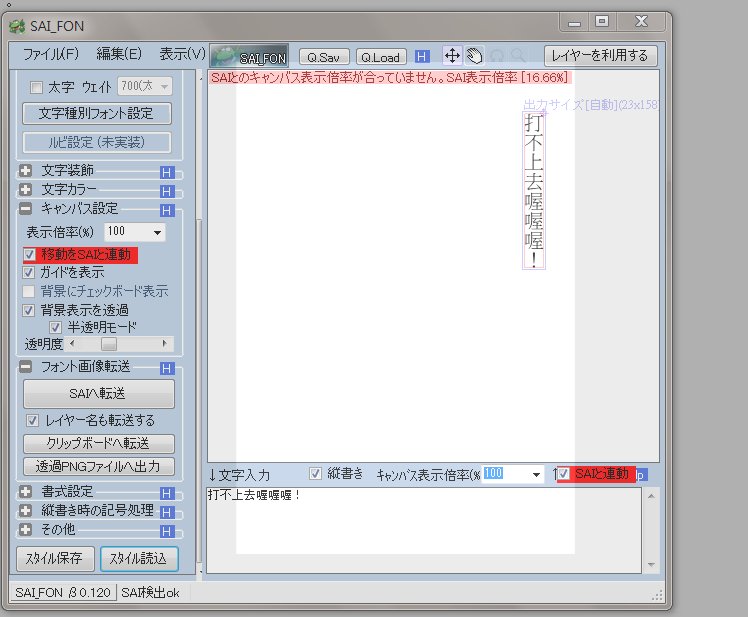Open the 表示(V) menu
748x617 pixels.
click(x=182, y=54)
